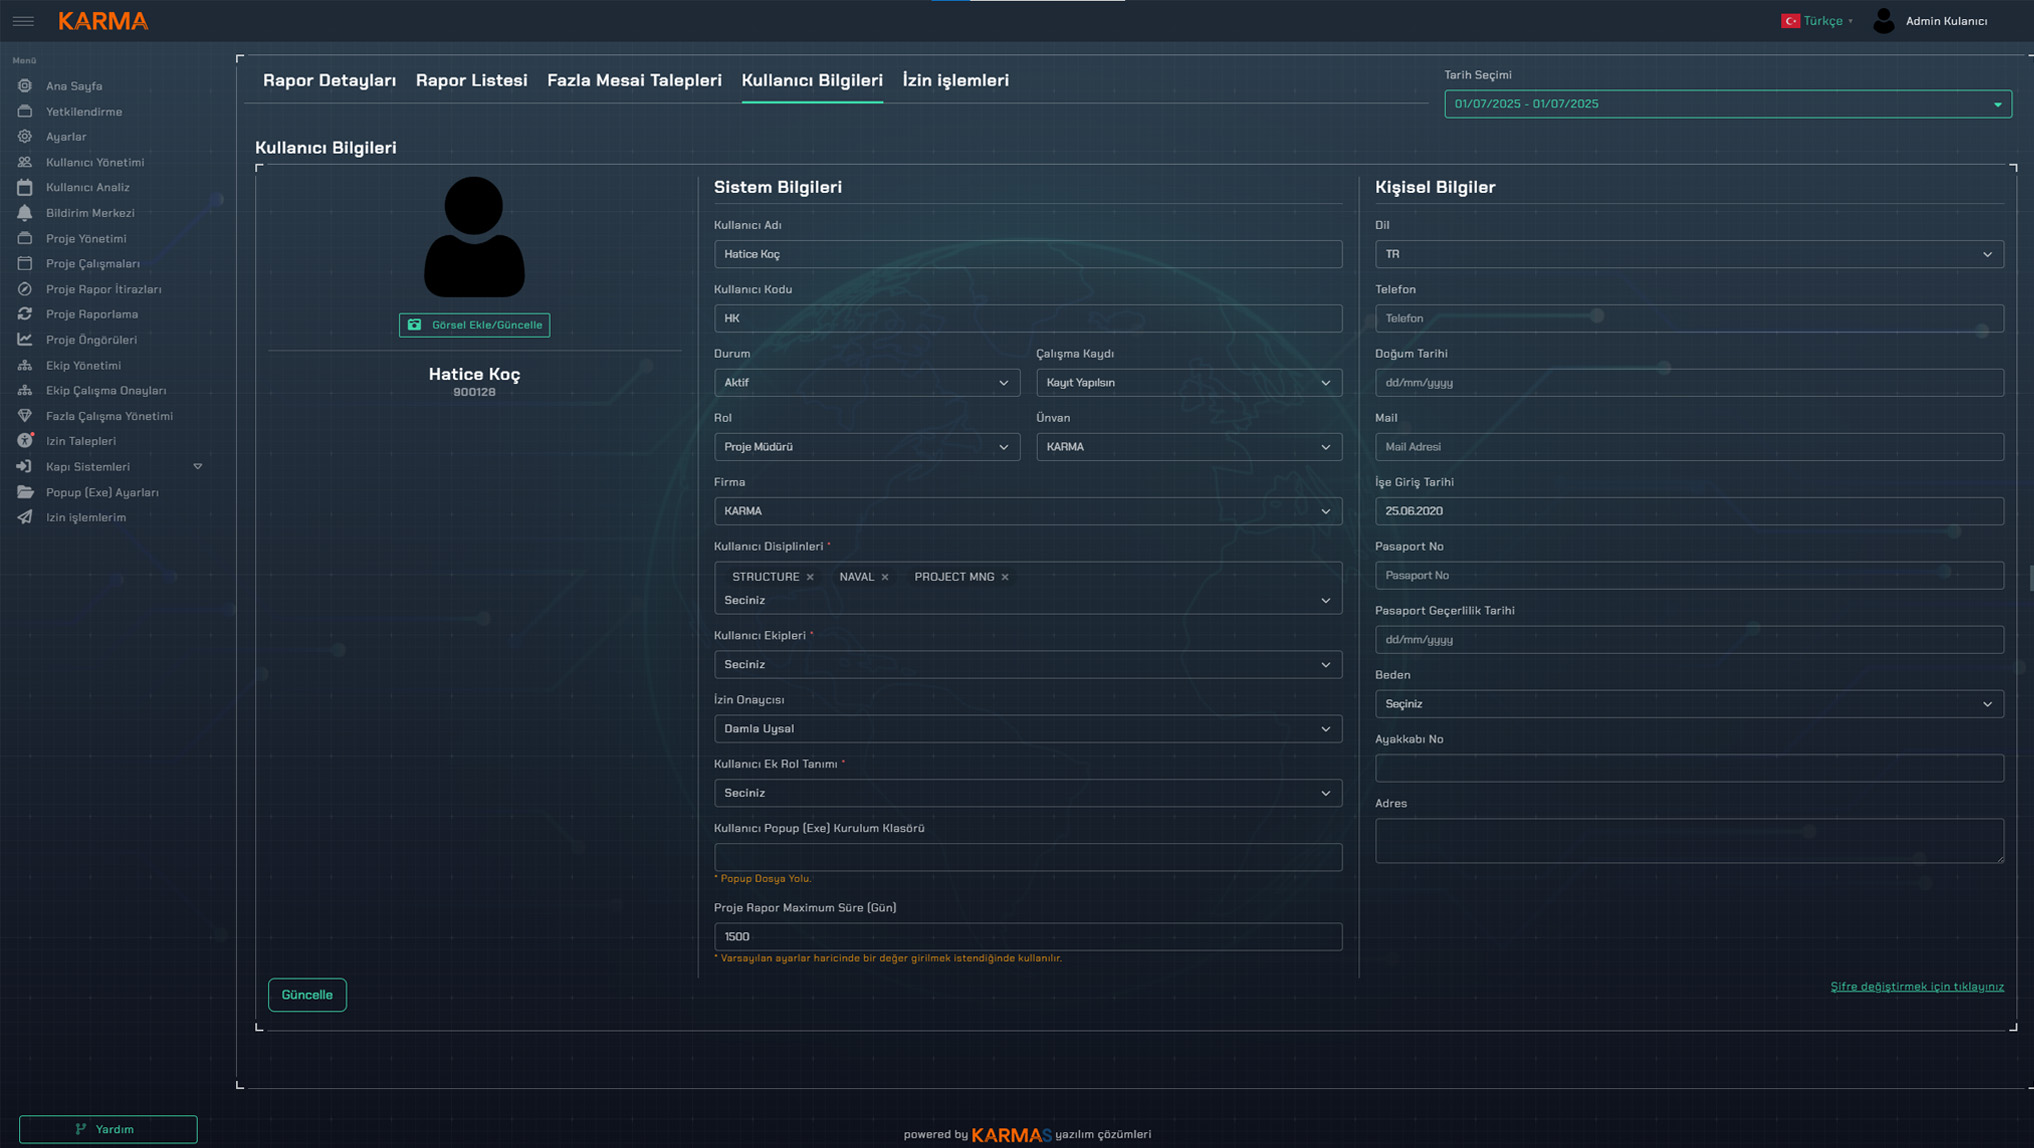Remove the NAVAL discipline tag
The height and width of the screenshot is (1148, 2034).
(885, 577)
